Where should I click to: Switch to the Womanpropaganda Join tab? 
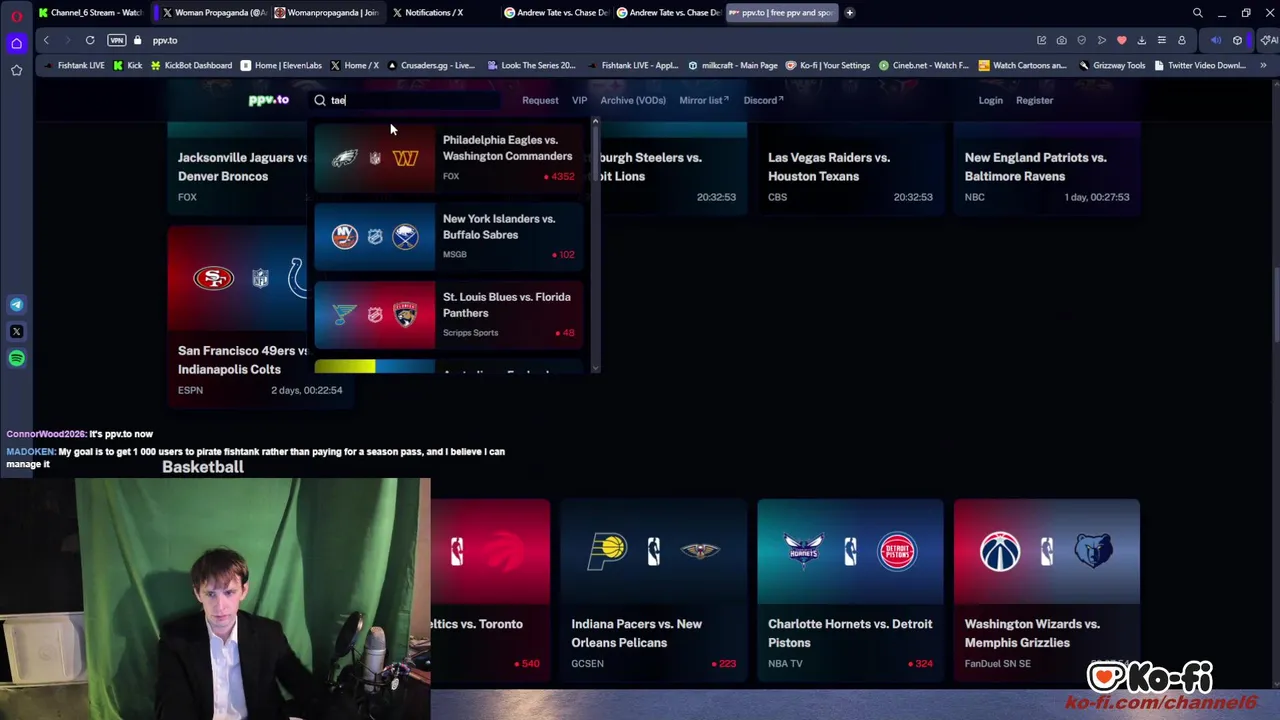pos(327,13)
